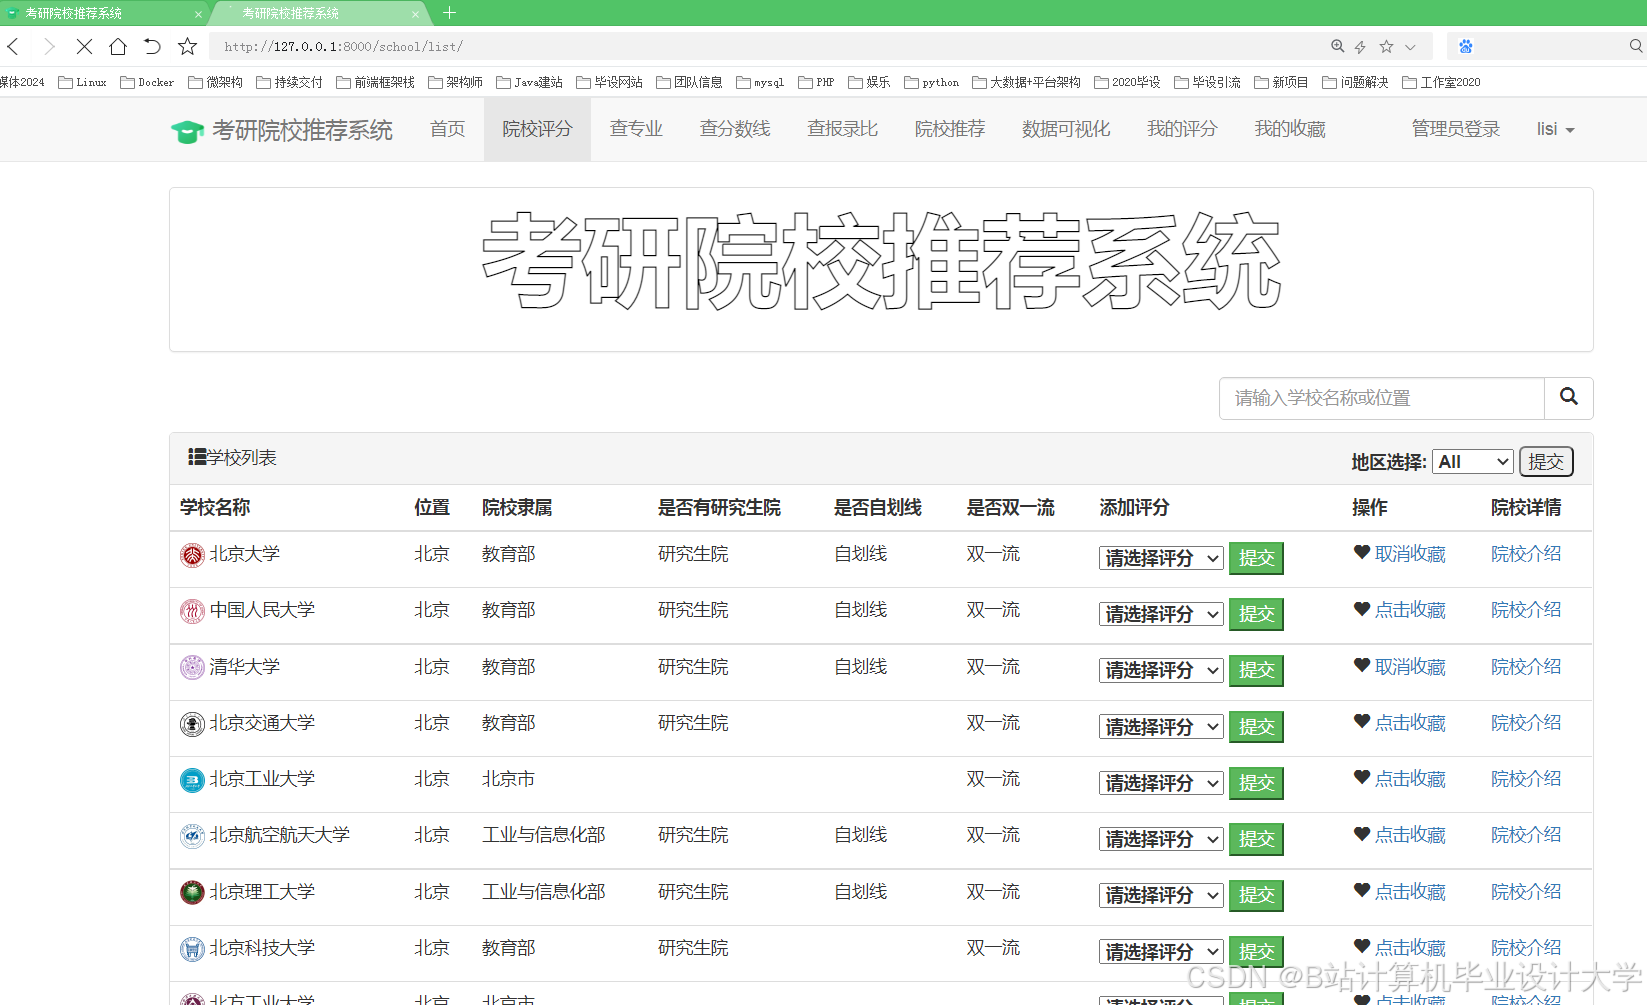The image size is (1647, 1005).
Task: Click the 清华大学 school logo
Action: click(x=192, y=666)
